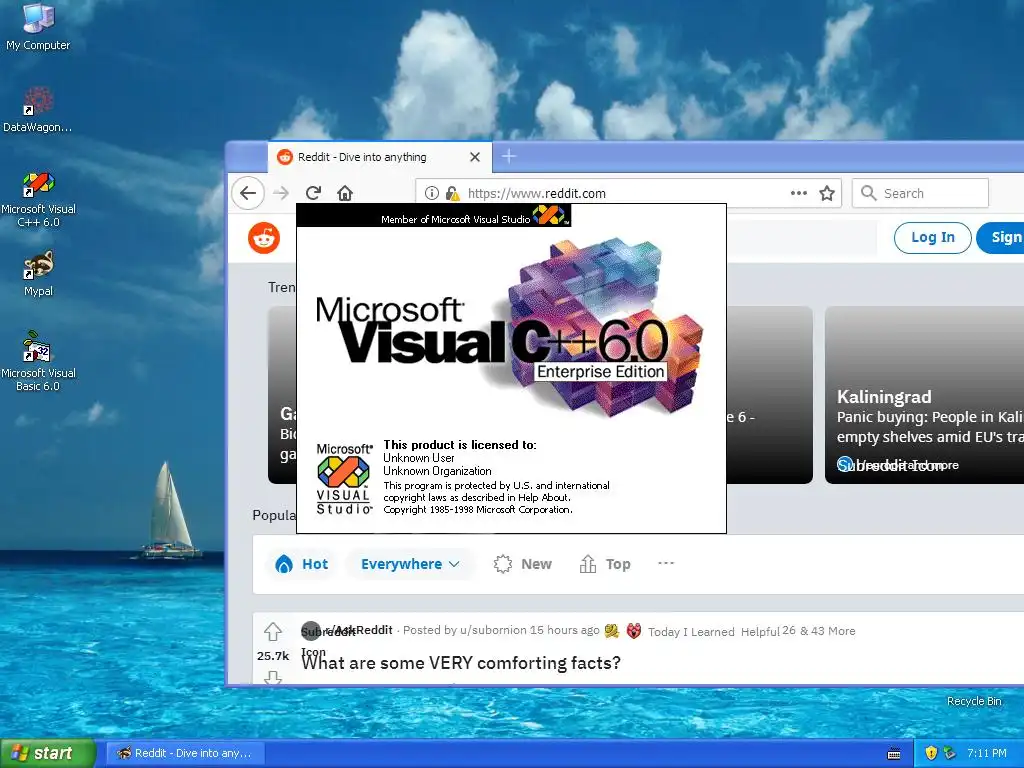Click the connection lock icon in address bar

click(452, 193)
